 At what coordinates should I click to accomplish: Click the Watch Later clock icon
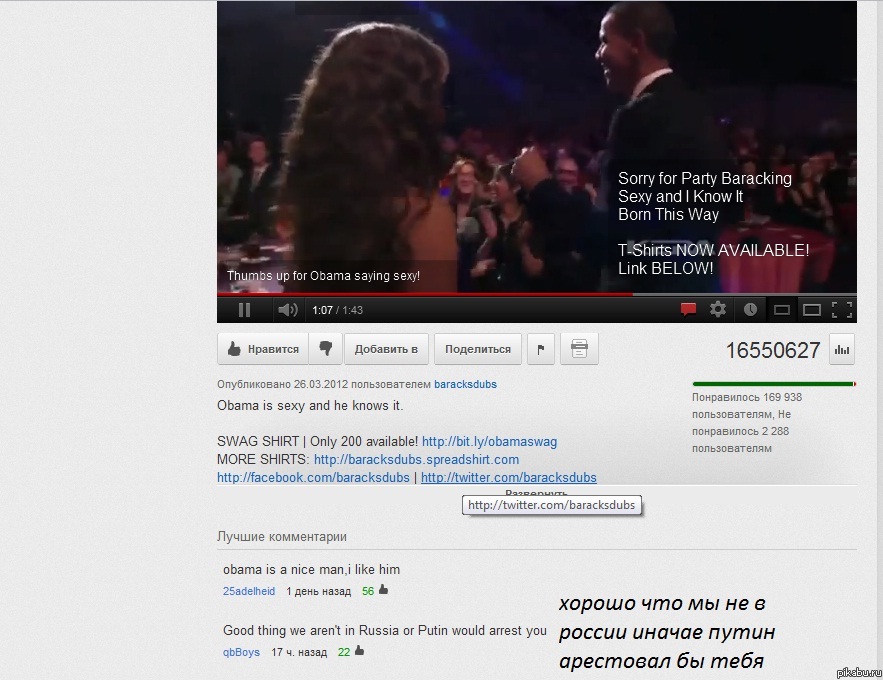pos(750,310)
